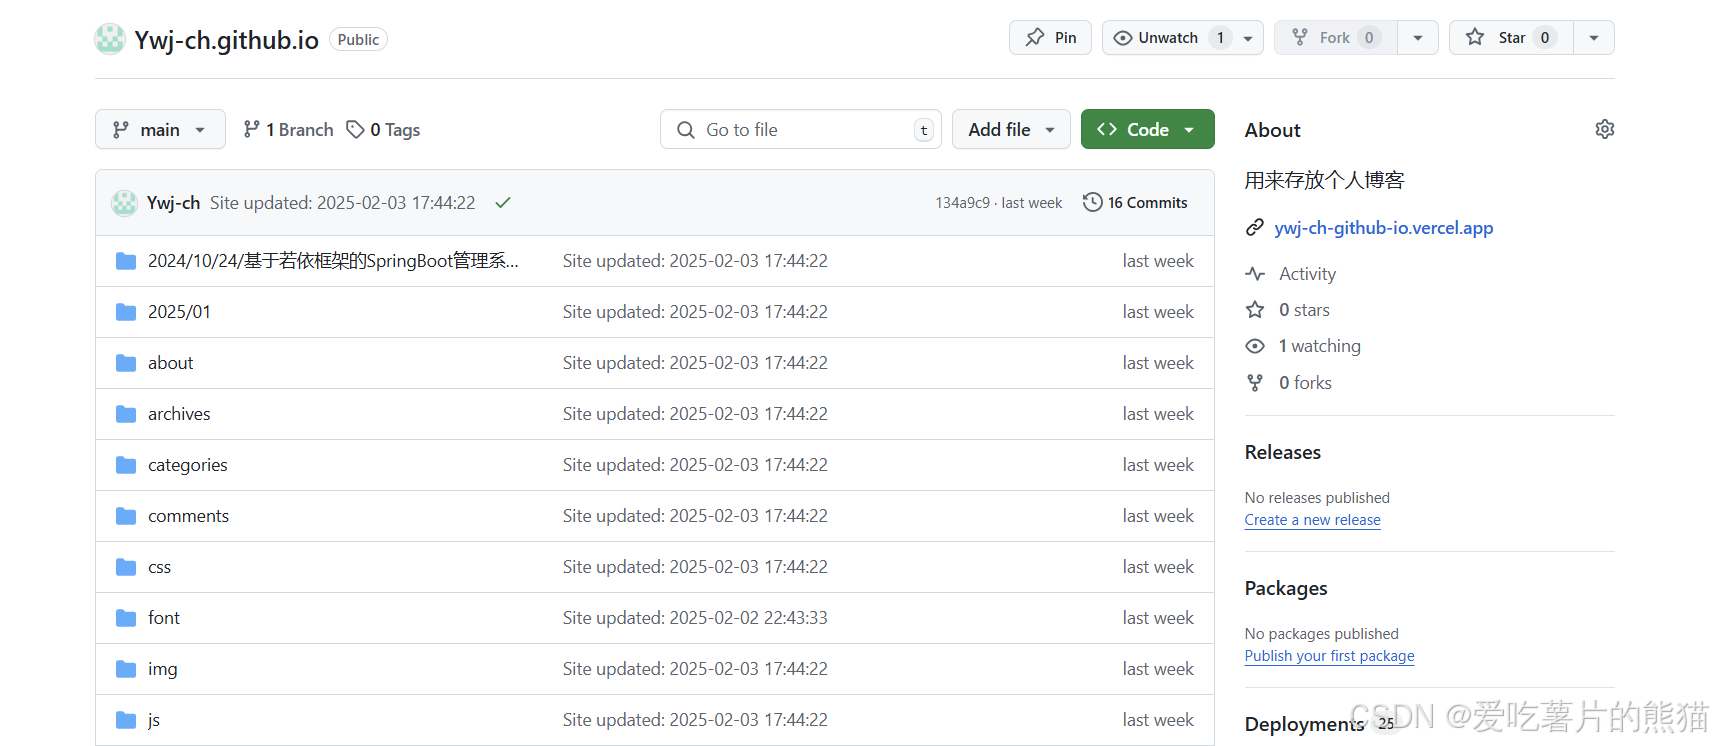The width and height of the screenshot is (1713, 746).
Task: Click the folder icon beside archives
Action: click(126, 414)
